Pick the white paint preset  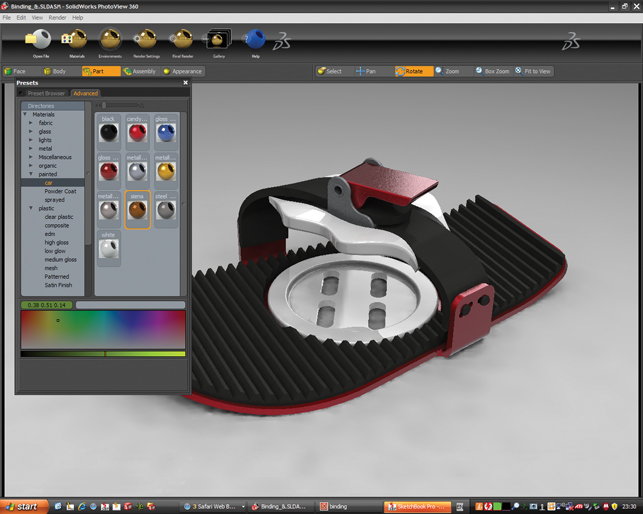(109, 248)
